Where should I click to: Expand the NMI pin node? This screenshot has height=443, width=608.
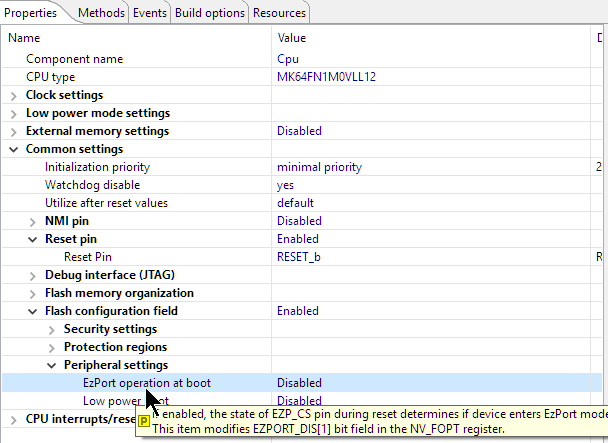pos(33,221)
